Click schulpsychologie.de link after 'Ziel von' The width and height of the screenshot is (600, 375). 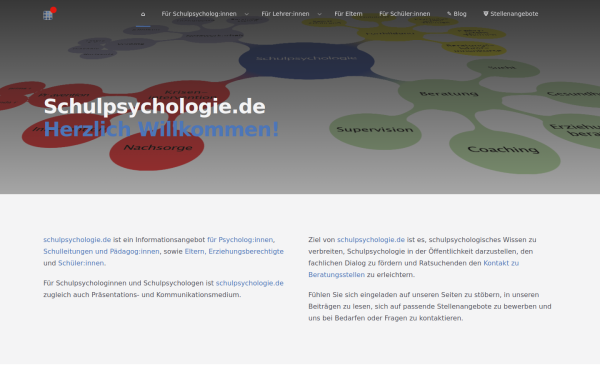tap(371, 240)
